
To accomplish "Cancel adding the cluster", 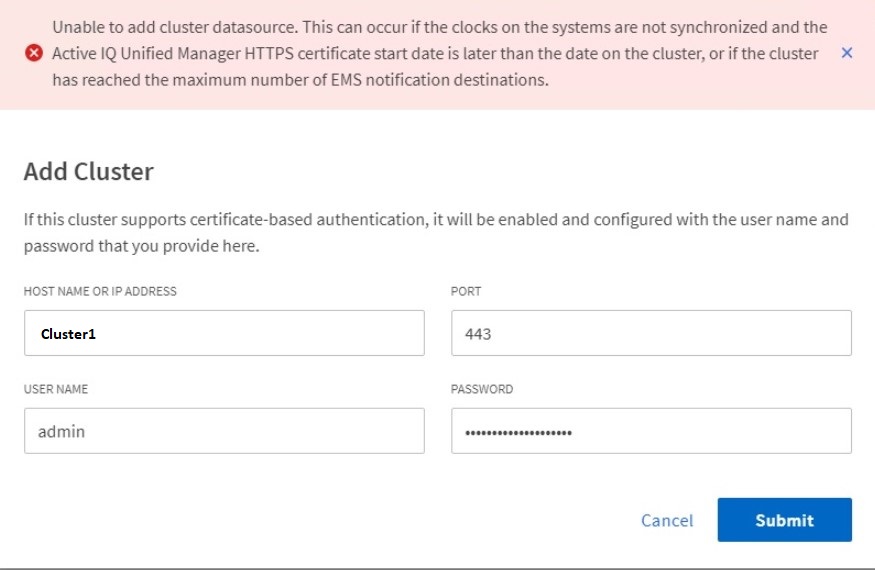I will point(667,520).
